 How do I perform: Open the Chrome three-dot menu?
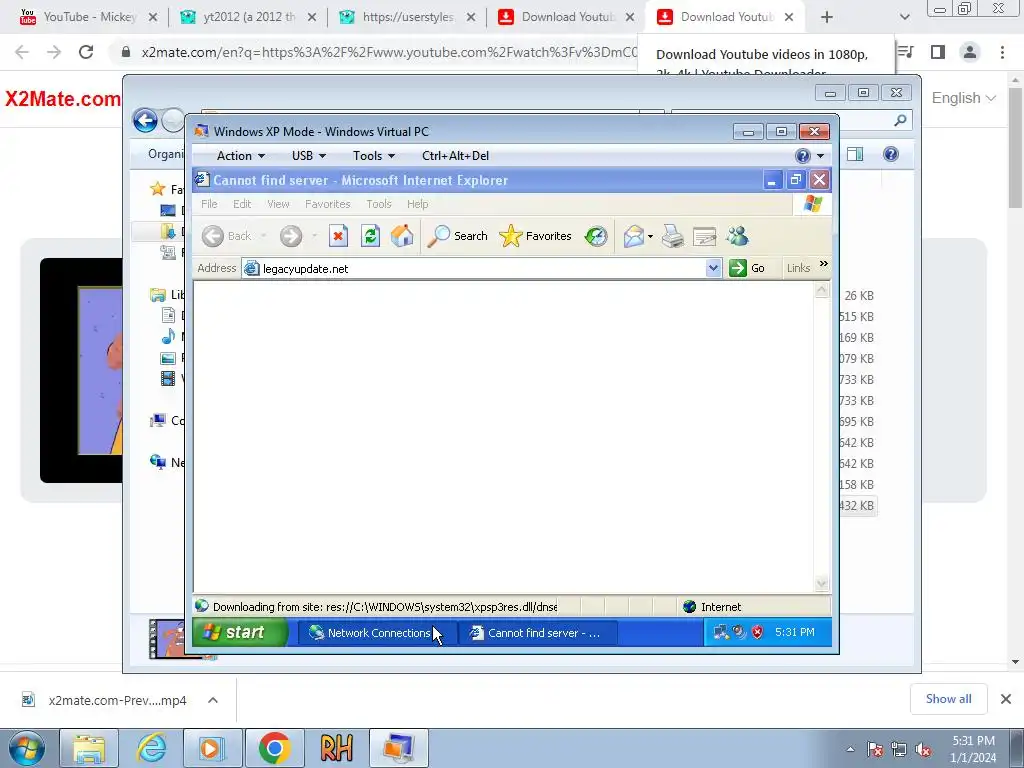1002,52
